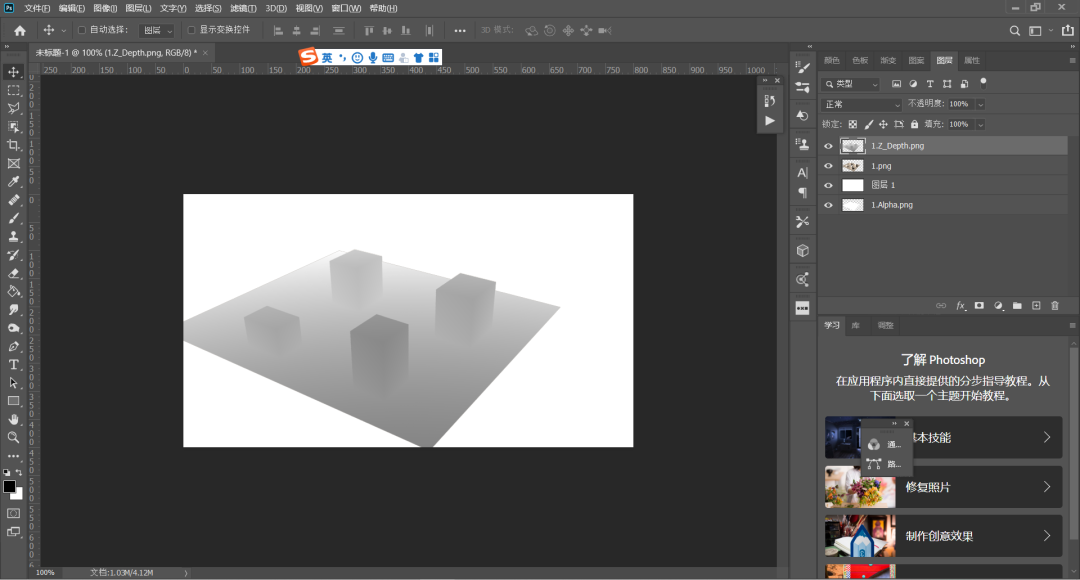Open the layer filter type dropdown

click(x=851, y=84)
